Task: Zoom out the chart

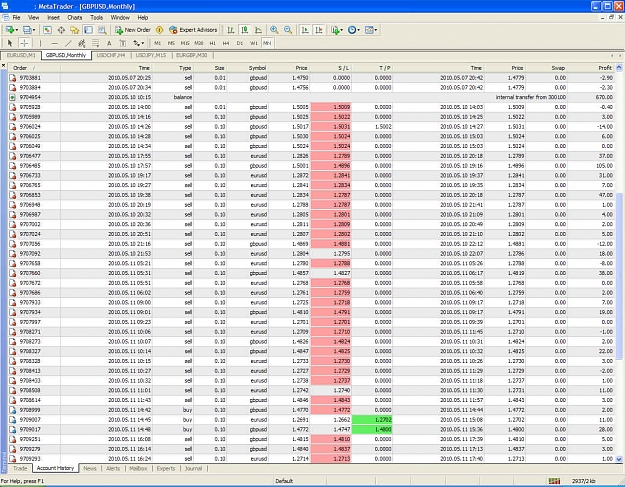Action: tap(288, 30)
